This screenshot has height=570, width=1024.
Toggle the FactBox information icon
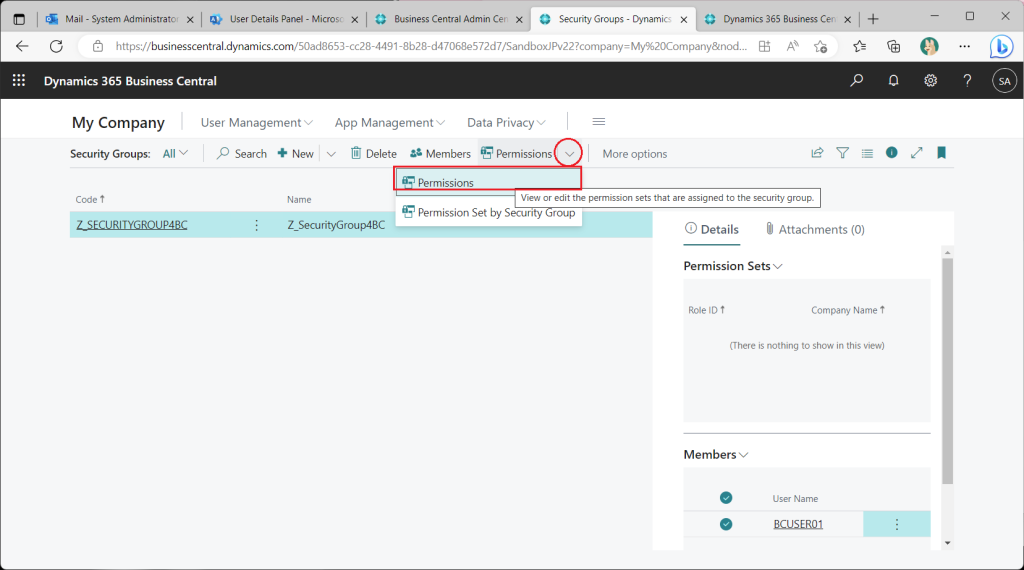click(x=891, y=153)
